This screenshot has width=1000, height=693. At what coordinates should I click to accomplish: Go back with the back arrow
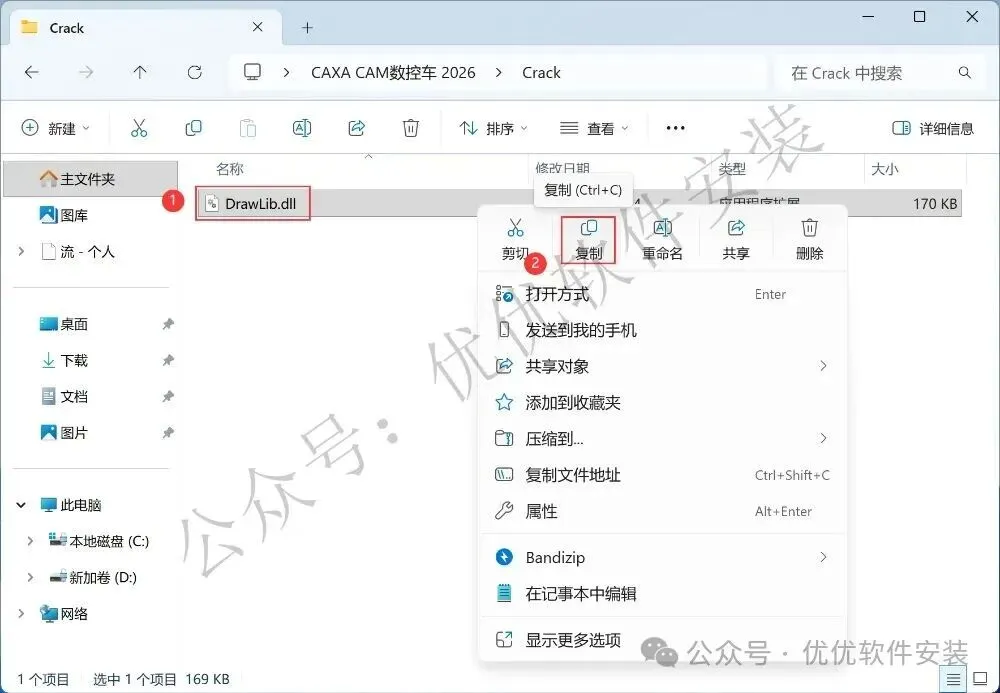31,73
